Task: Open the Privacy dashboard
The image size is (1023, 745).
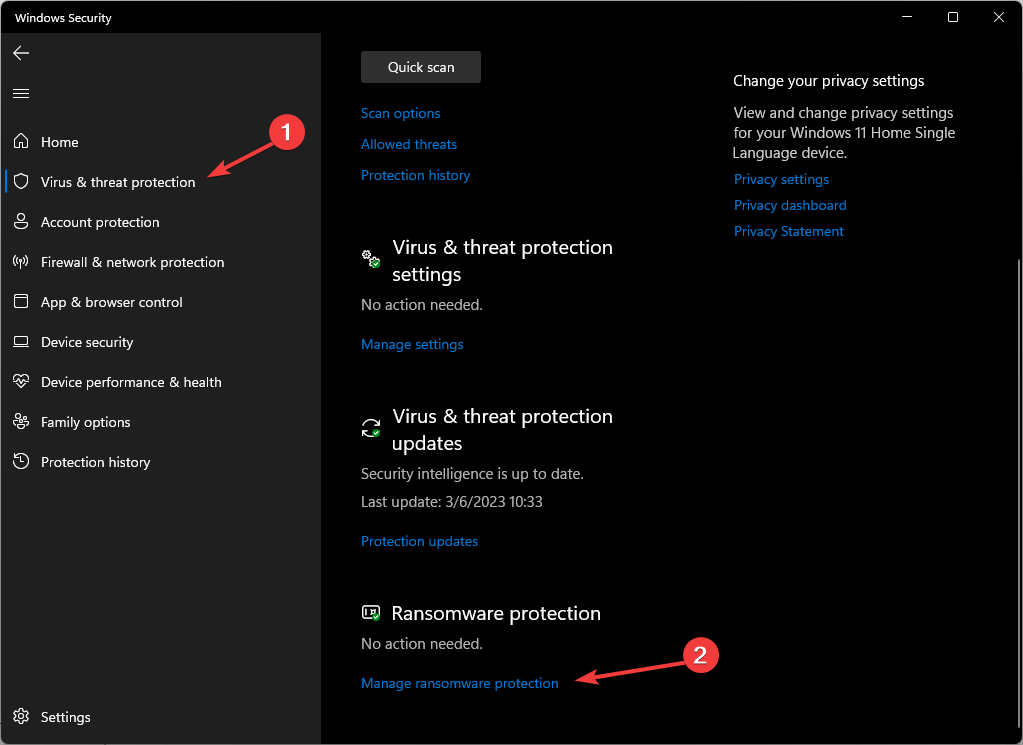Action: pos(789,205)
